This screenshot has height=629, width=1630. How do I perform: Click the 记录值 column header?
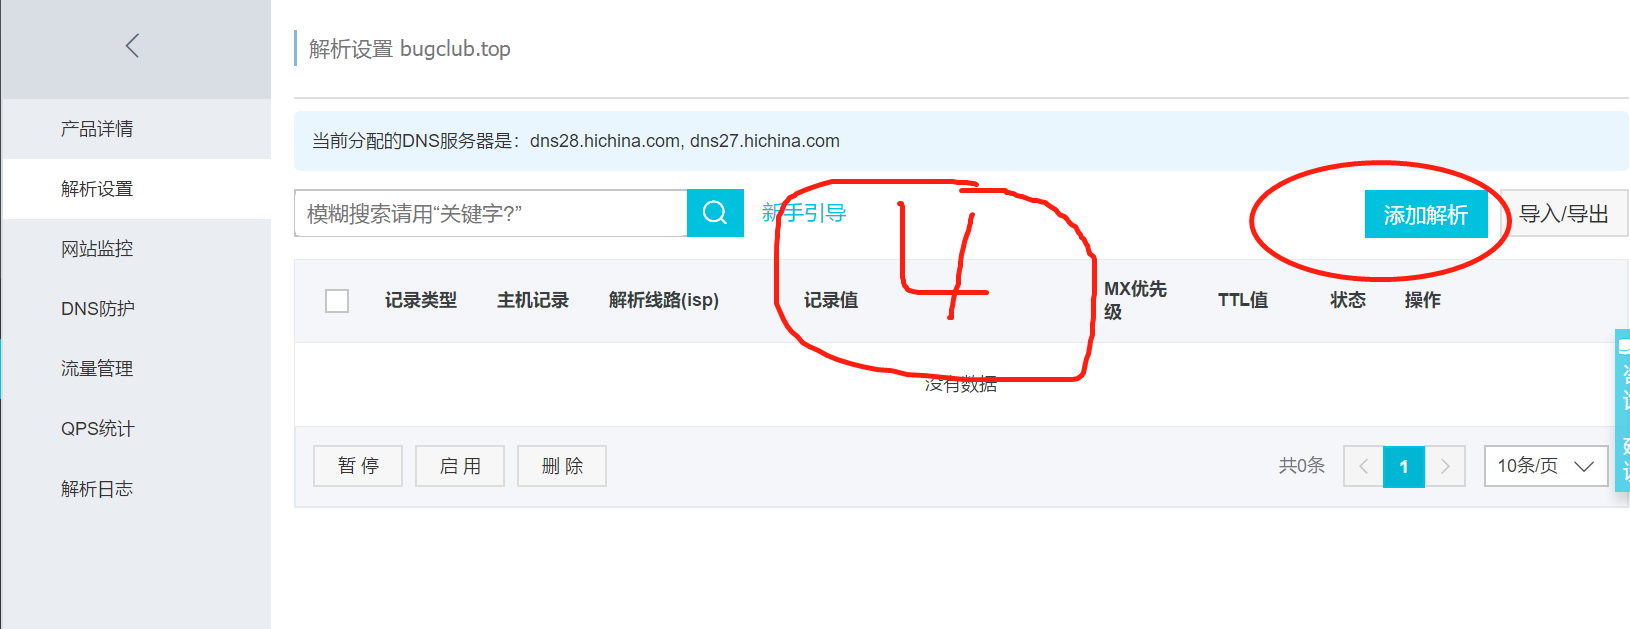coord(831,300)
